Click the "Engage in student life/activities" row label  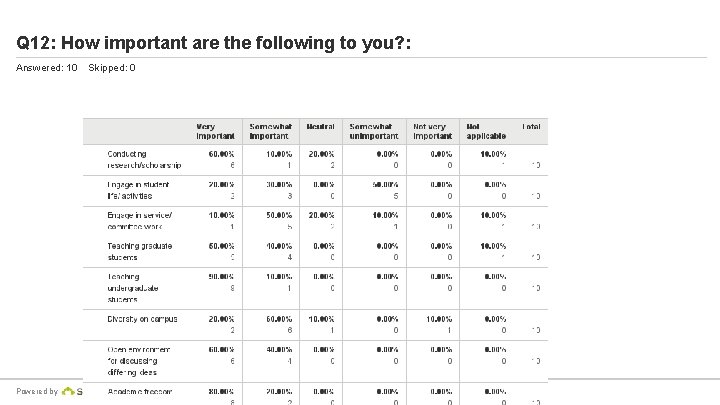[141, 190]
